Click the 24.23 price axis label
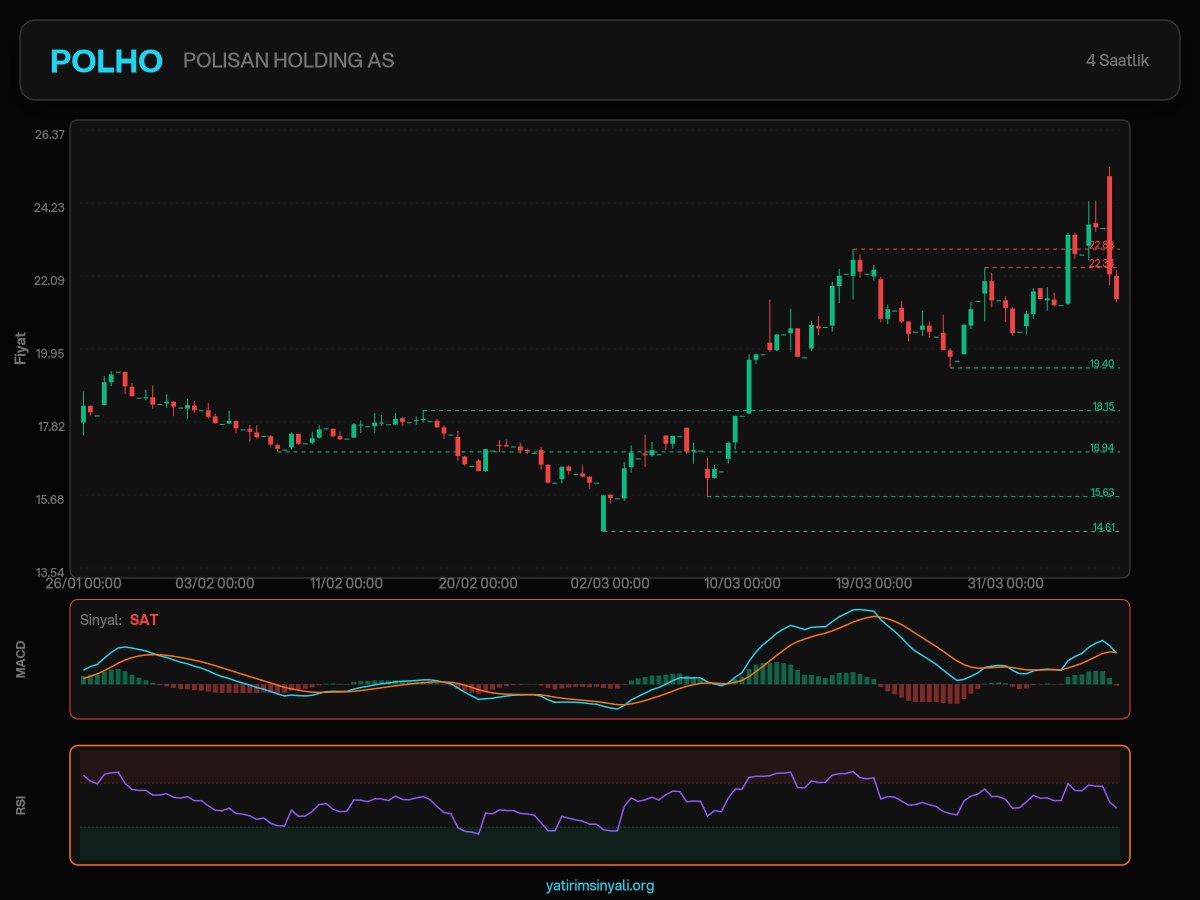Viewport: 1200px width, 900px height. point(50,207)
